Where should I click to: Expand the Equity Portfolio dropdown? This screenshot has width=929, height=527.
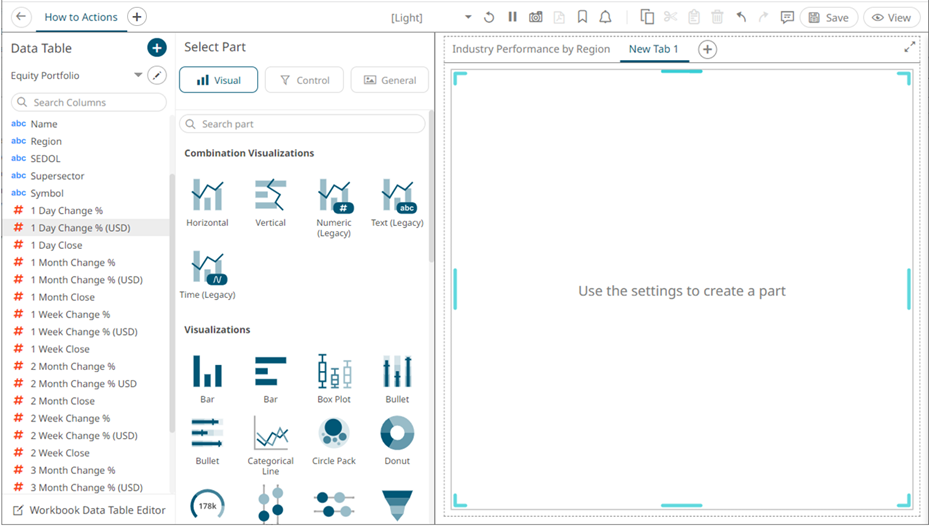pos(138,76)
